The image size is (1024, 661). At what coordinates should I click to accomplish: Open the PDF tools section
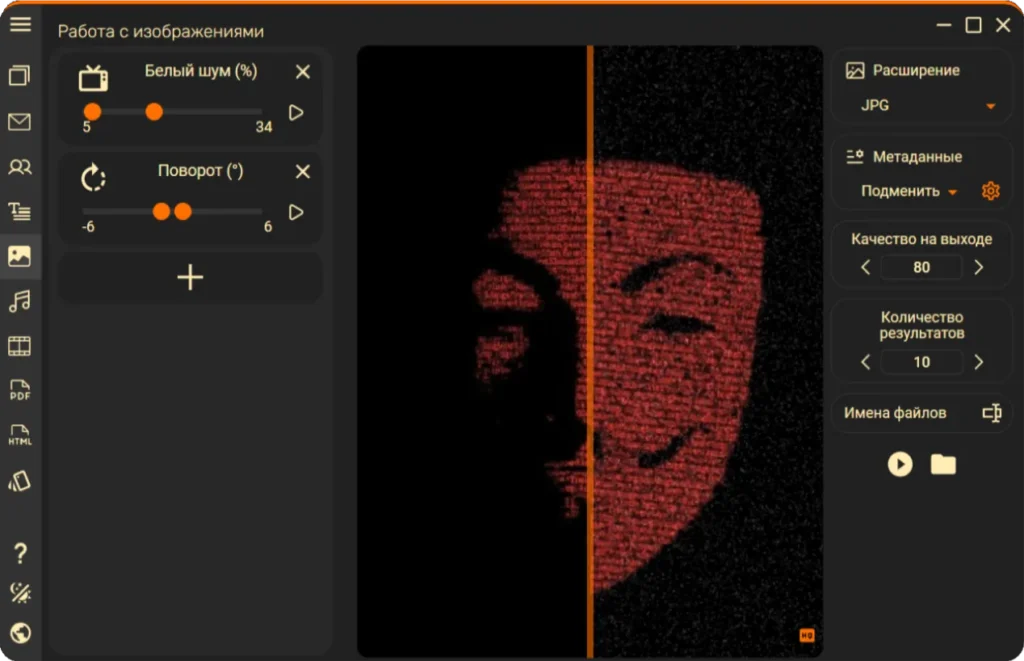20,390
